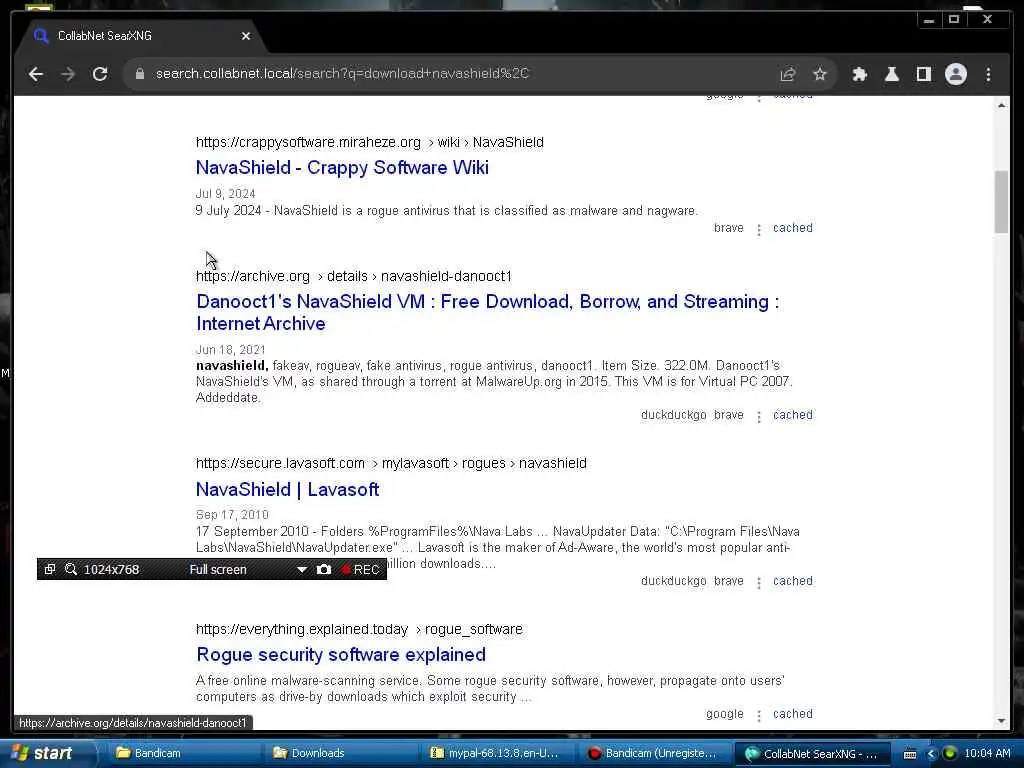Close the CollabNet SearXNG tab
The height and width of the screenshot is (768, 1024).
(x=246, y=36)
